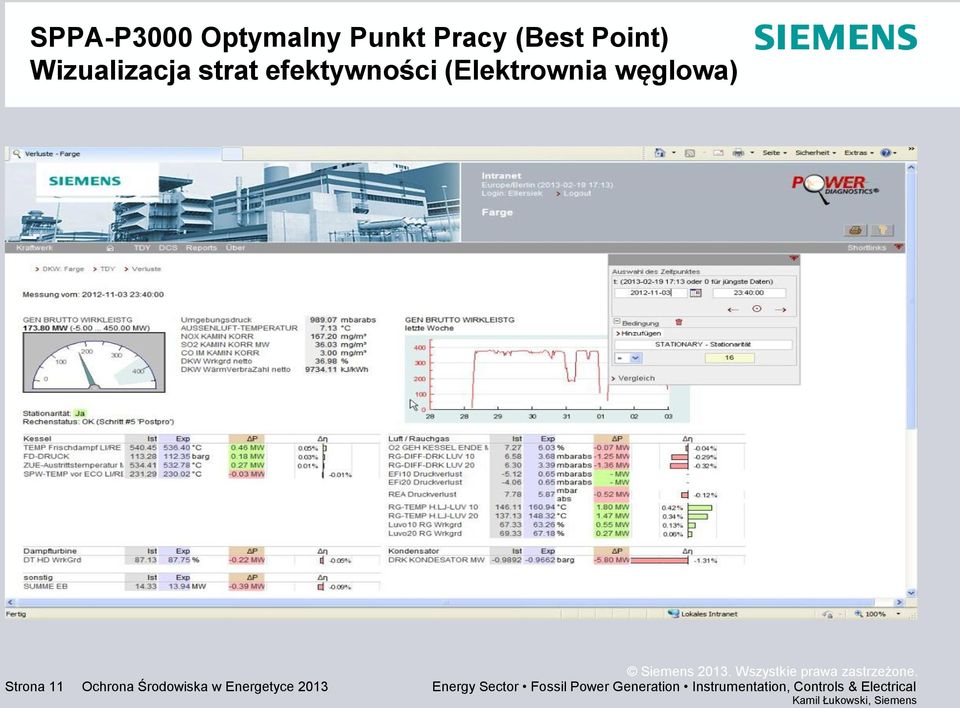
Task: Click the 'Luvo10 RG Wrkgrd' row label
Action: pos(425,525)
